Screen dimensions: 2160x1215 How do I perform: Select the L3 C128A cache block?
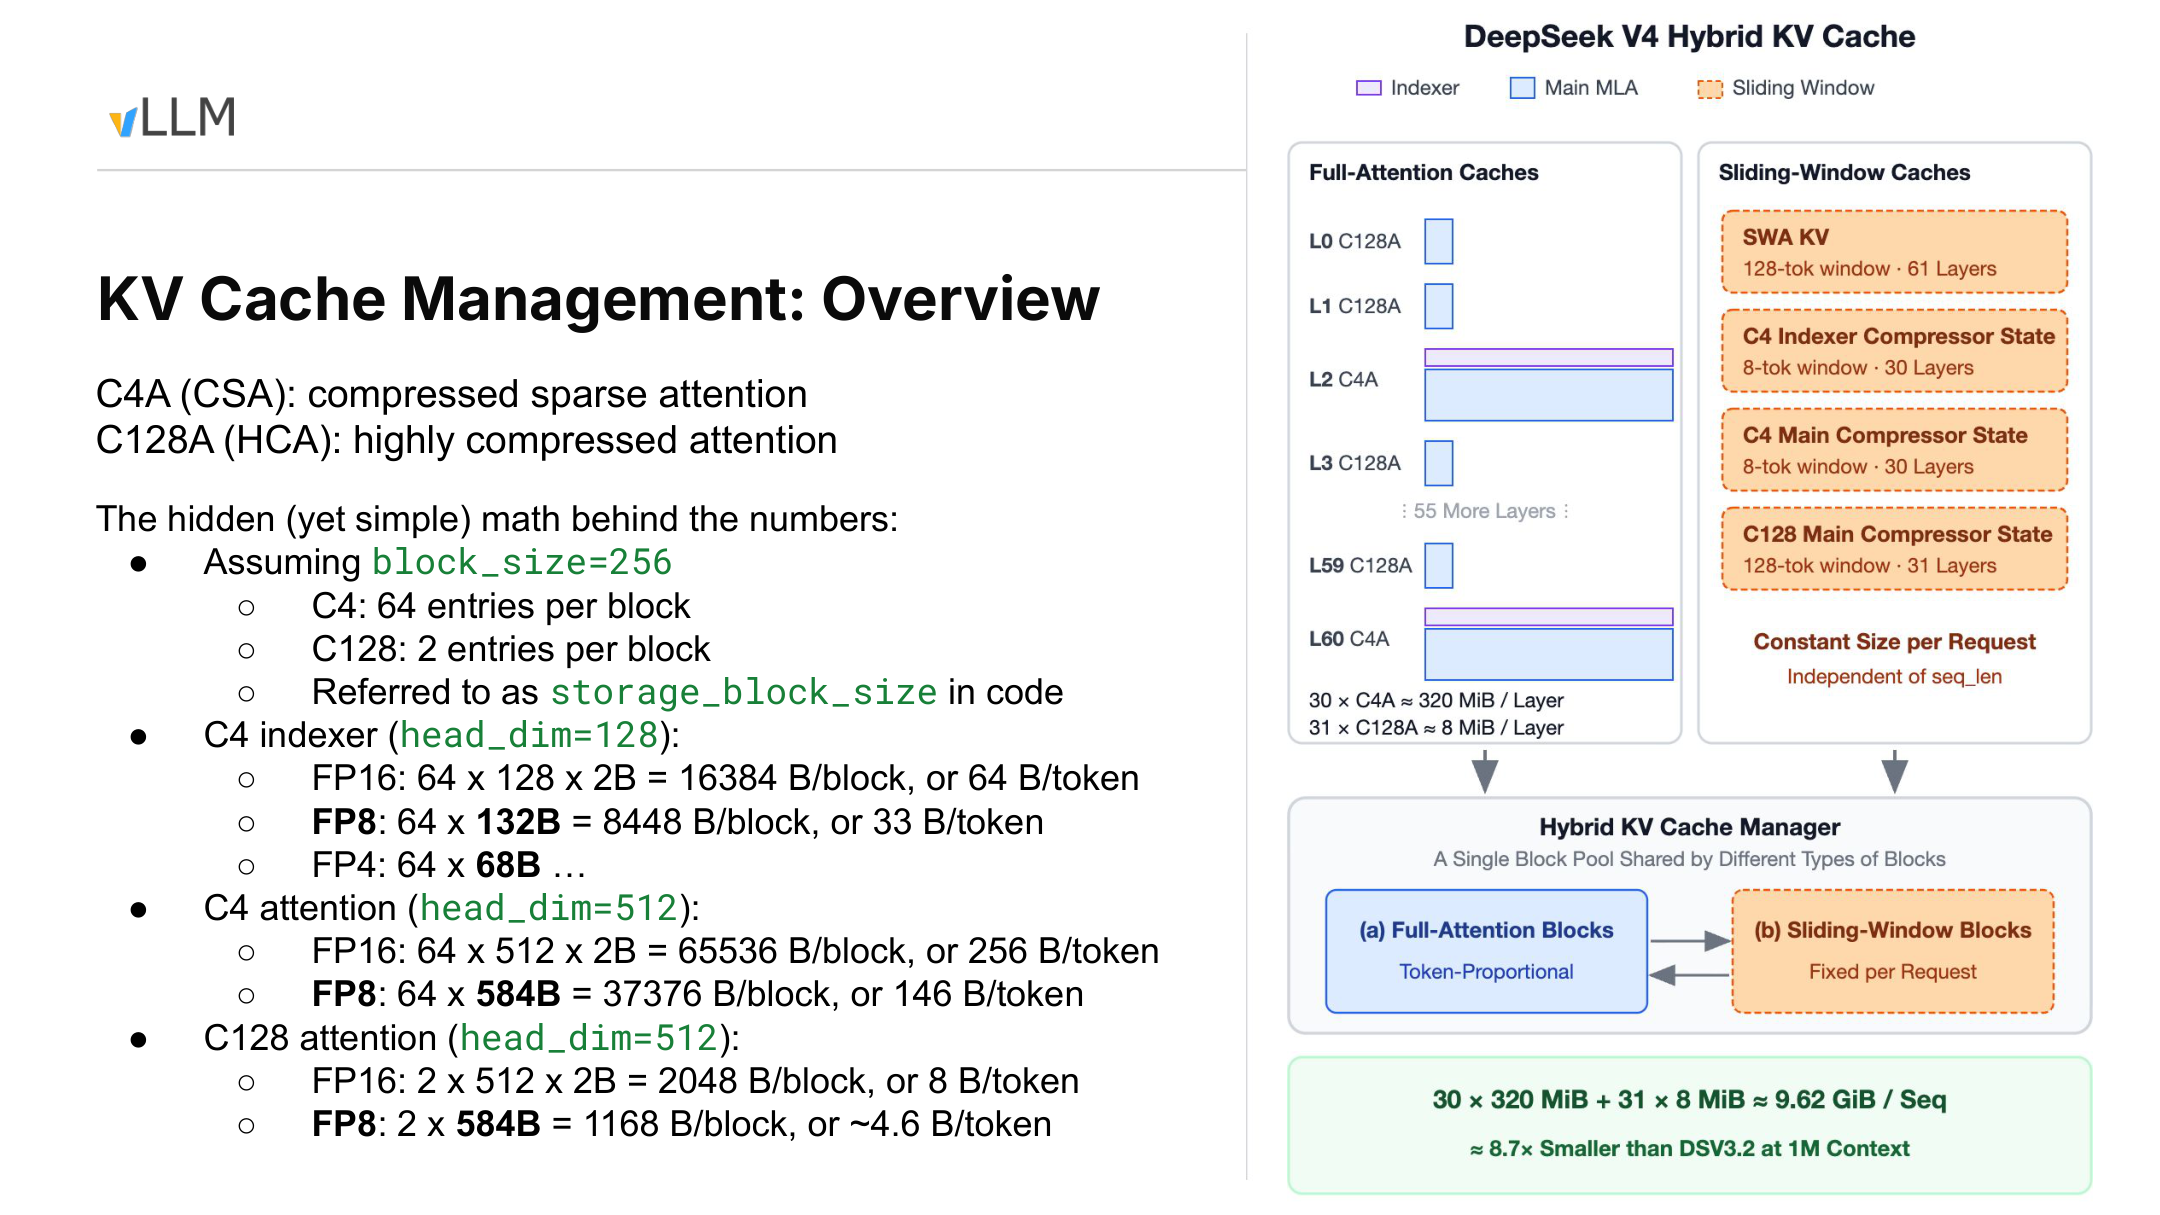[x=1438, y=463]
